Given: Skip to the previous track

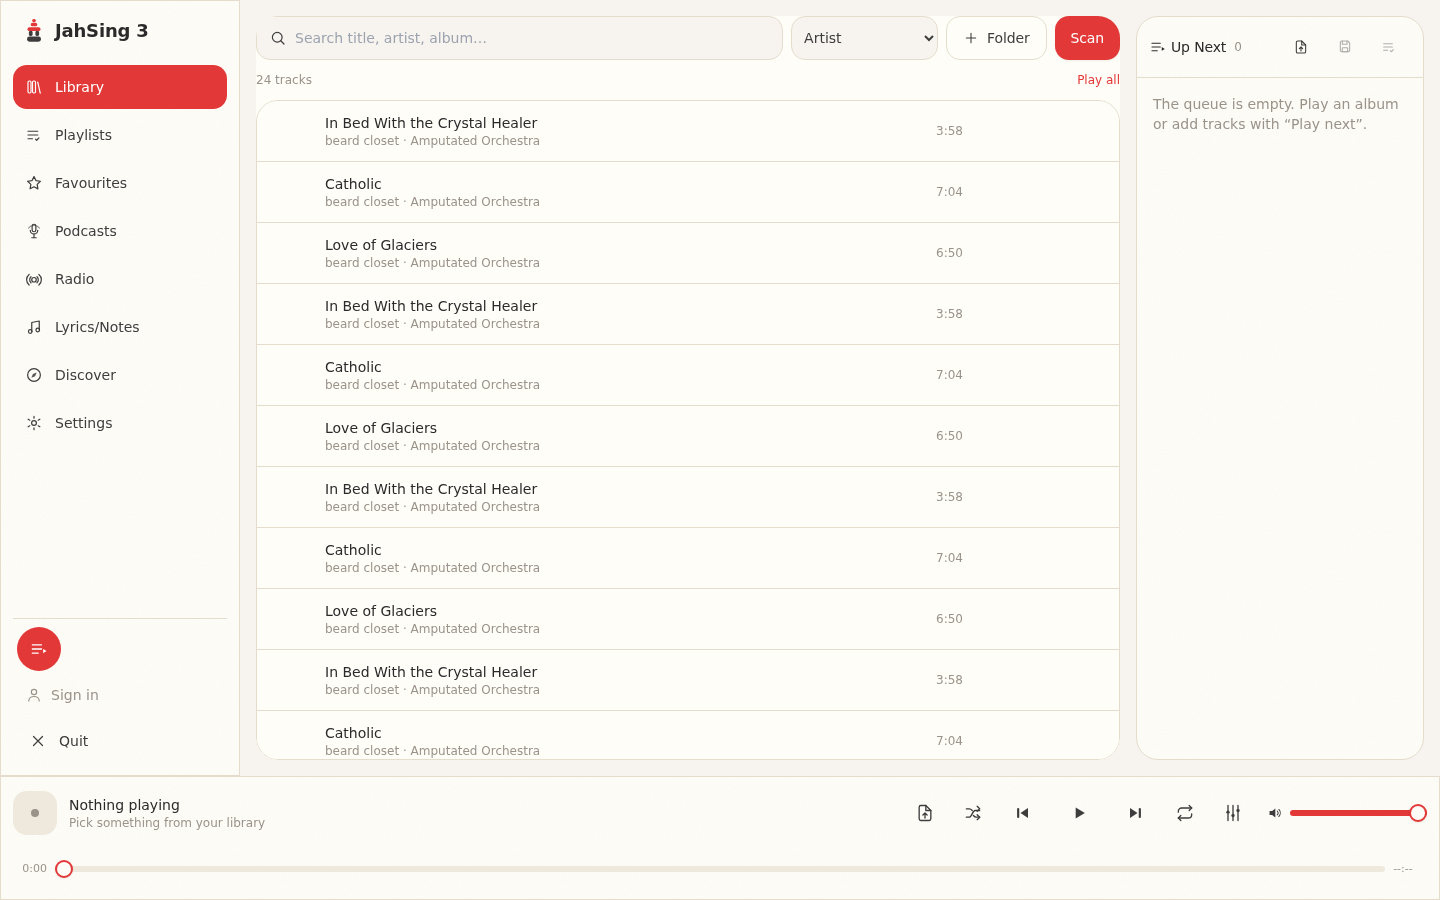Looking at the screenshot, I should click(1022, 813).
